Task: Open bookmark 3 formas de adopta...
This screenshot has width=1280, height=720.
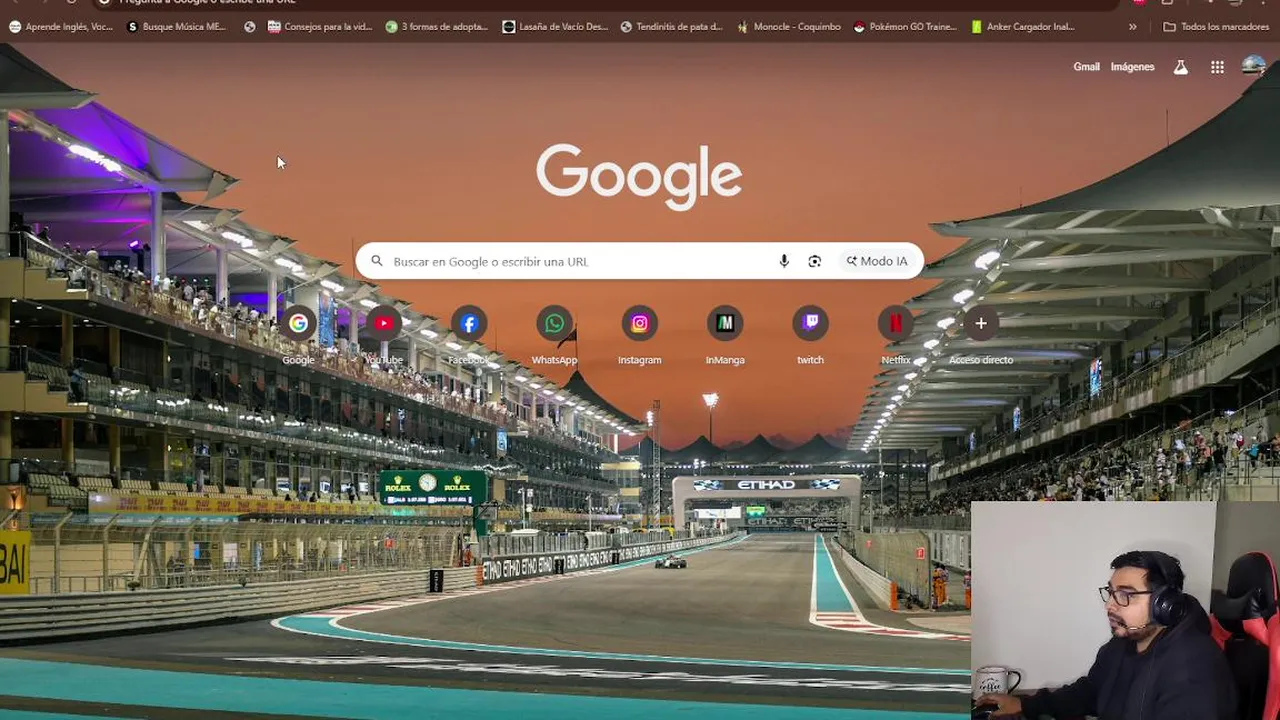Action: click(x=437, y=27)
